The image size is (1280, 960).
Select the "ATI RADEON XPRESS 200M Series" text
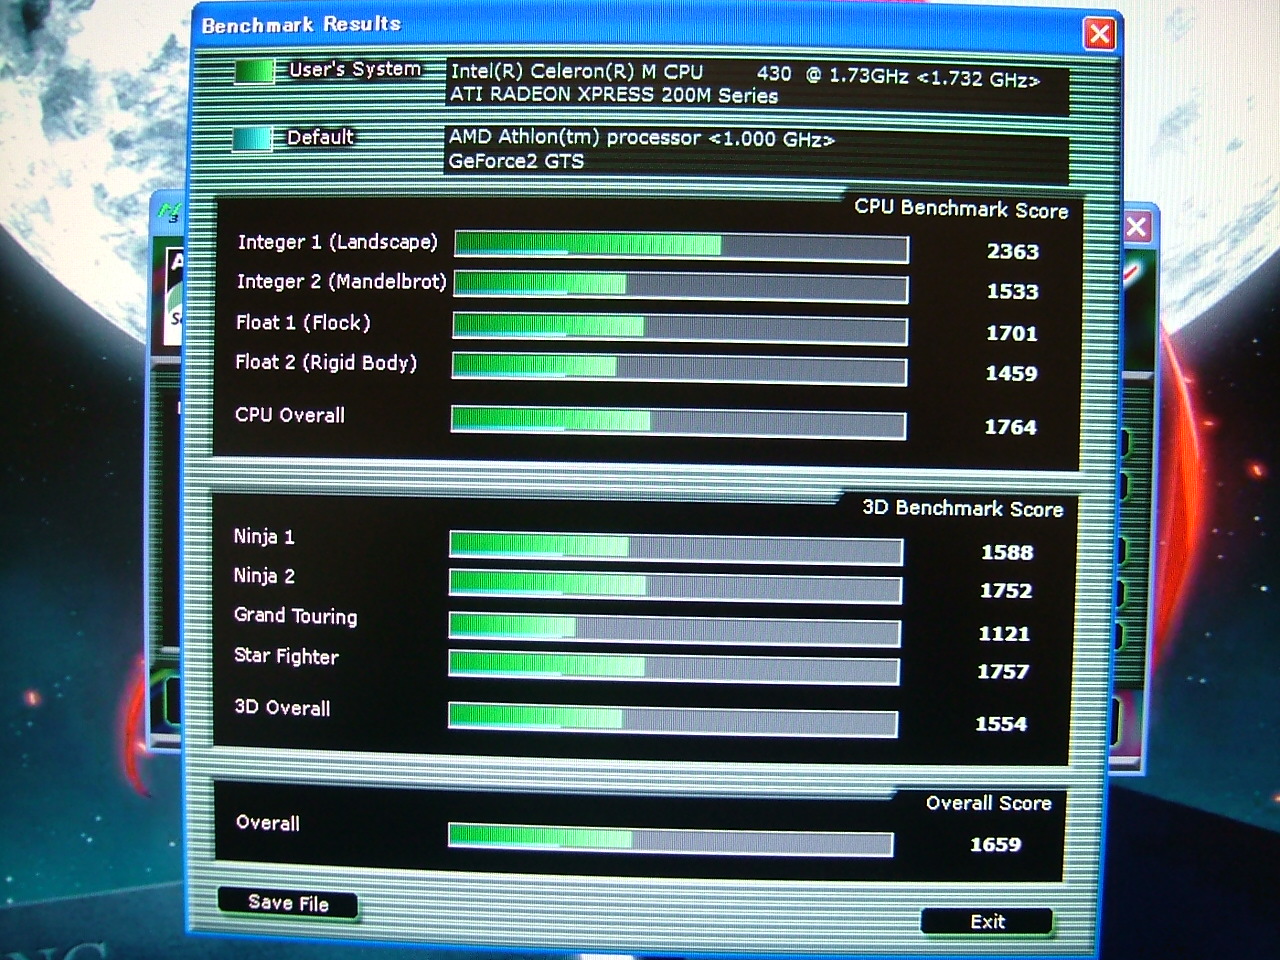(614, 96)
